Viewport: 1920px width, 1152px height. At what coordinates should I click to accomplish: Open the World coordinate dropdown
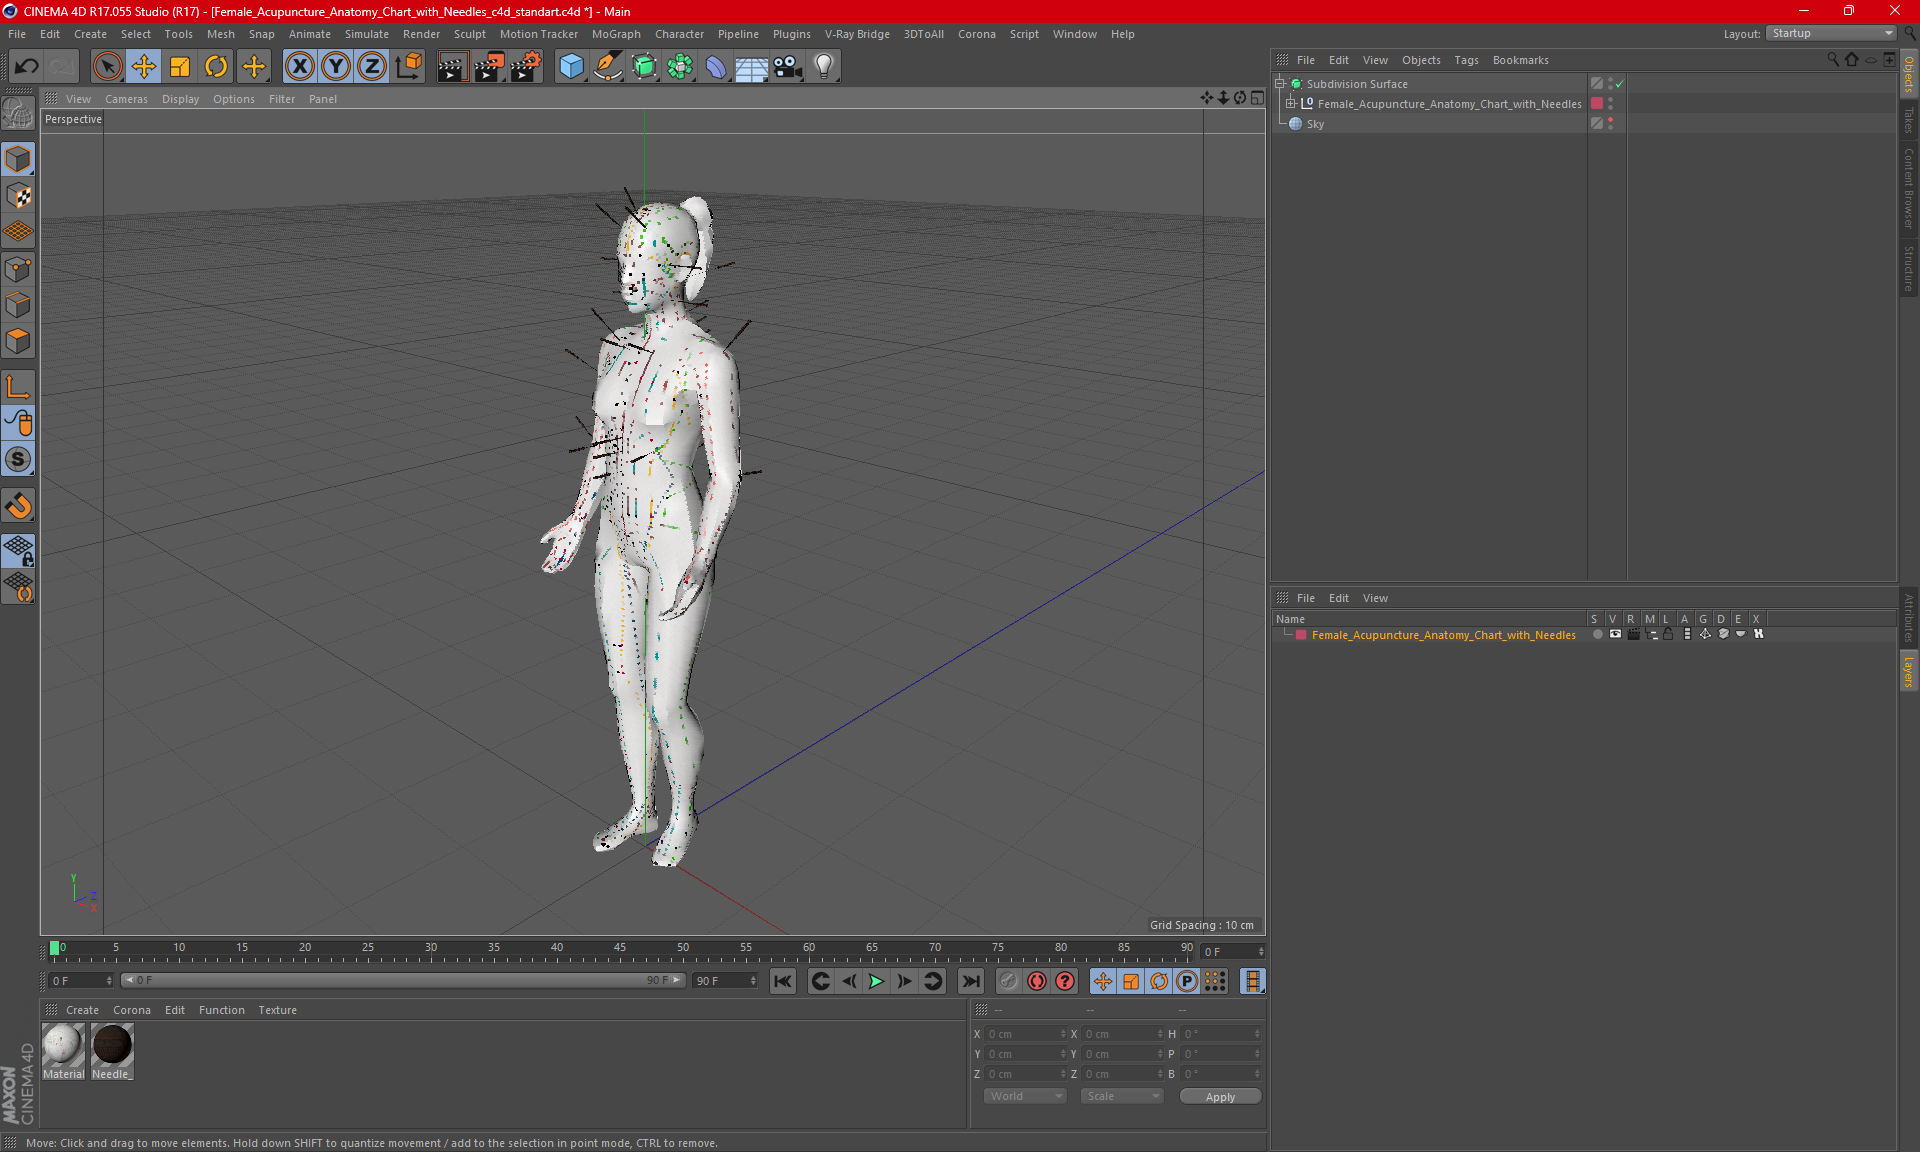(1026, 1096)
